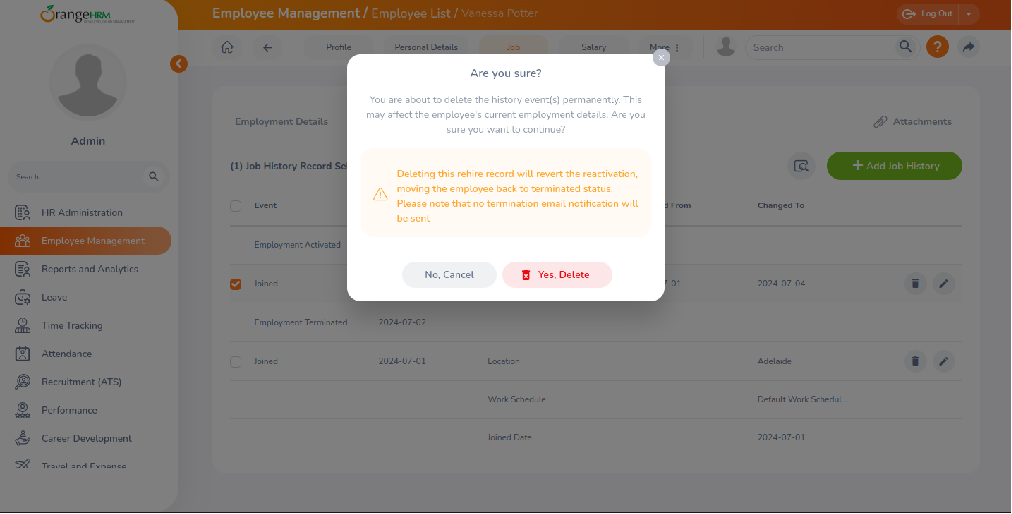1012x514 pixels.
Task: Click No, Cancel button
Action: tap(449, 274)
